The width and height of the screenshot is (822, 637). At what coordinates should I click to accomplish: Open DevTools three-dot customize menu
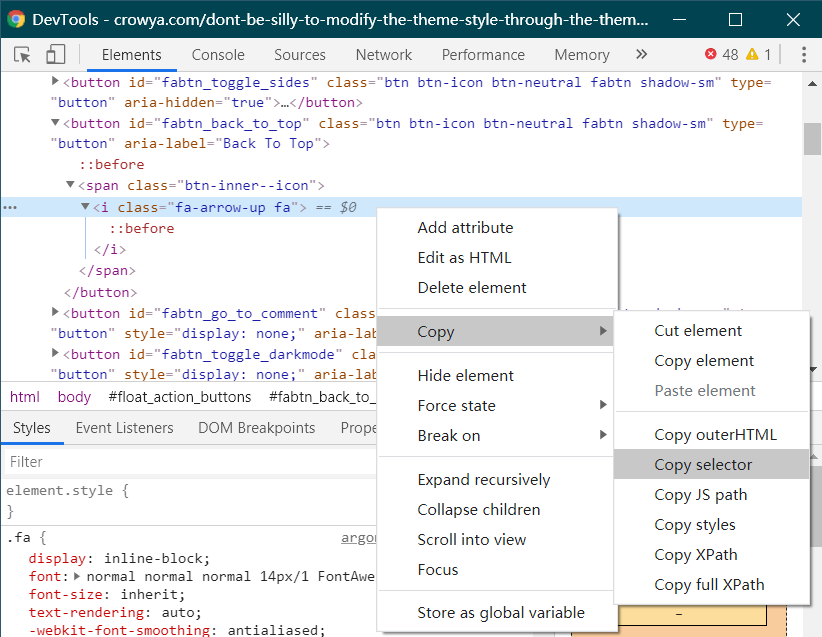pyautogui.click(x=803, y=55)
